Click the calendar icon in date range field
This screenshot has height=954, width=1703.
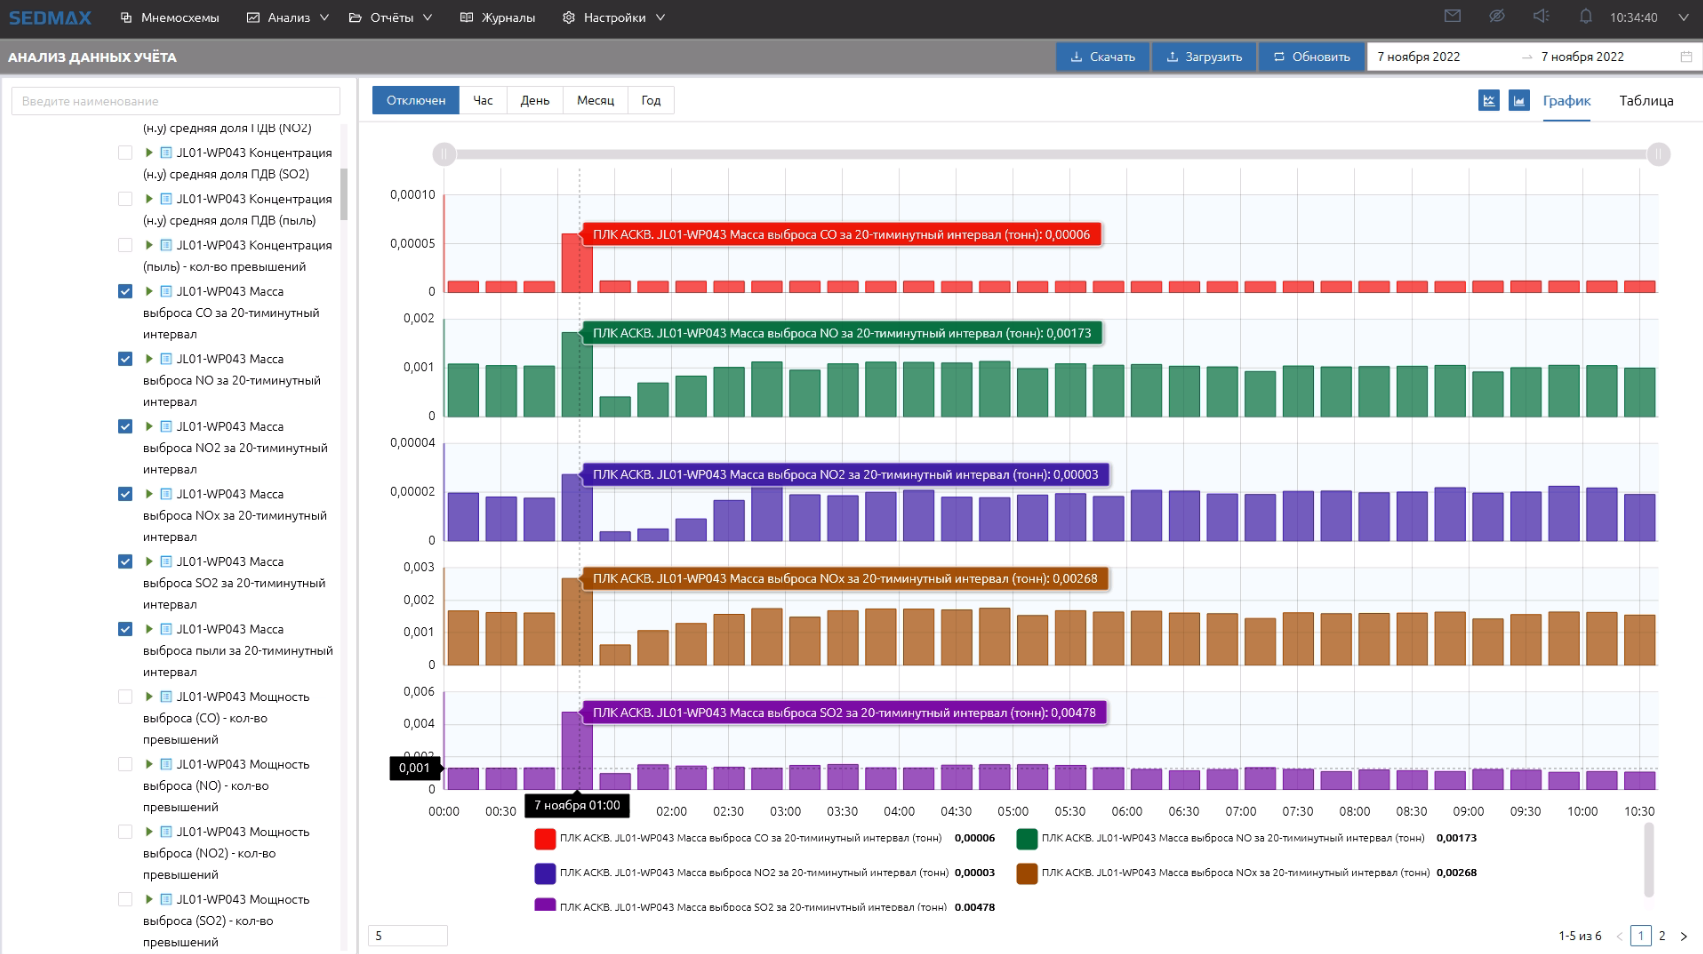(x=1686, y=57)
